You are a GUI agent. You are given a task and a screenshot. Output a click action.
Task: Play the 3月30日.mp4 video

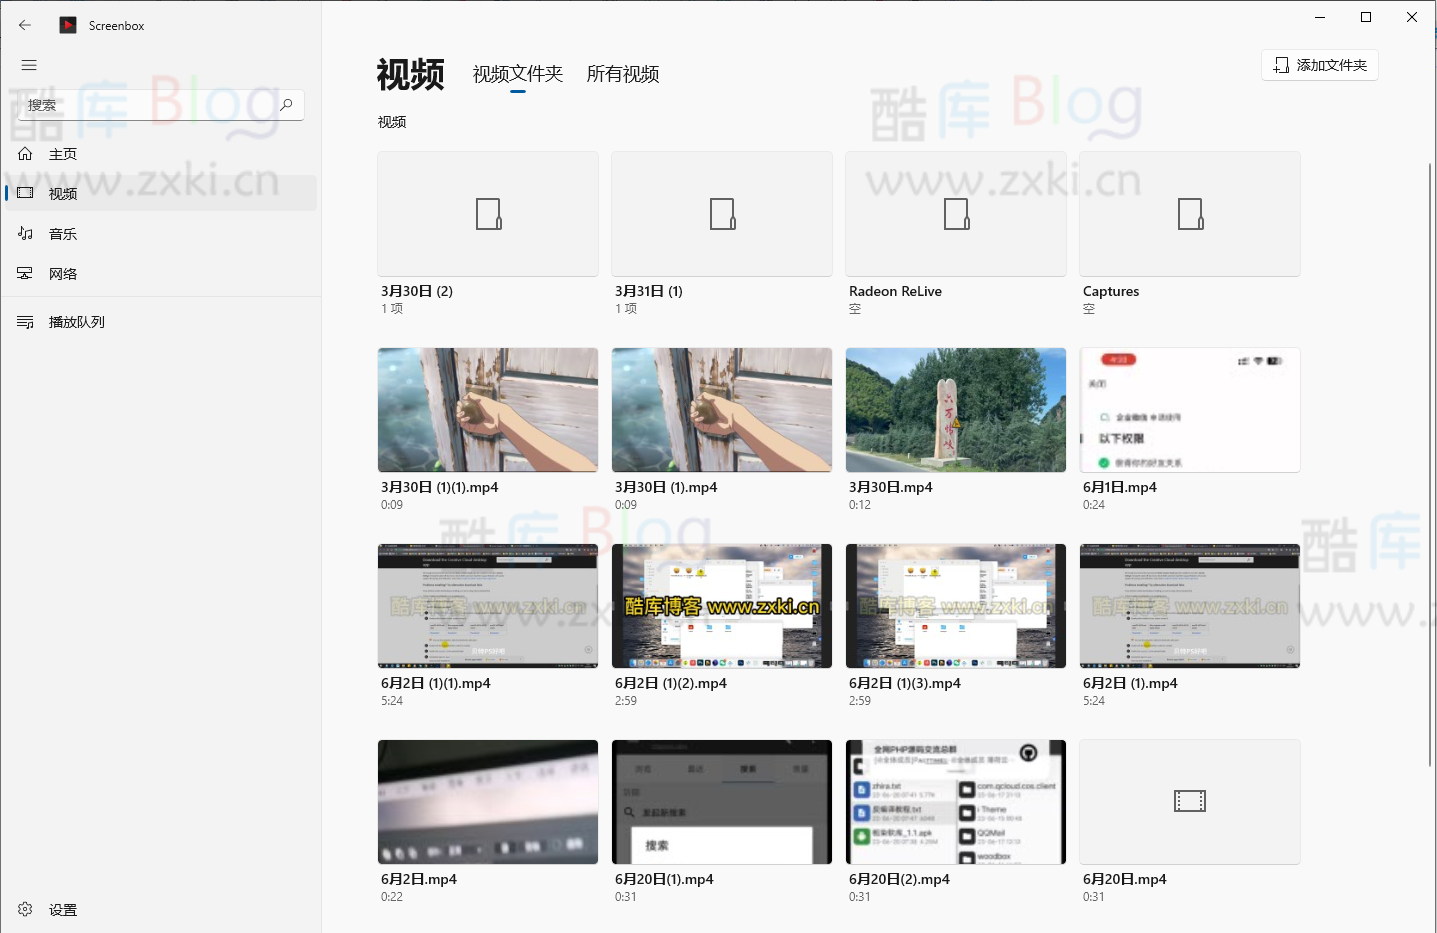(955, 409)
